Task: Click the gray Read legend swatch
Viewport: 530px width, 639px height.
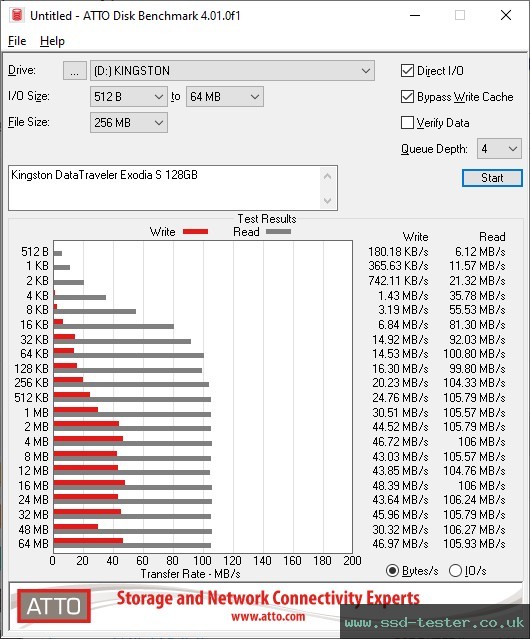Action: point(278,231)
